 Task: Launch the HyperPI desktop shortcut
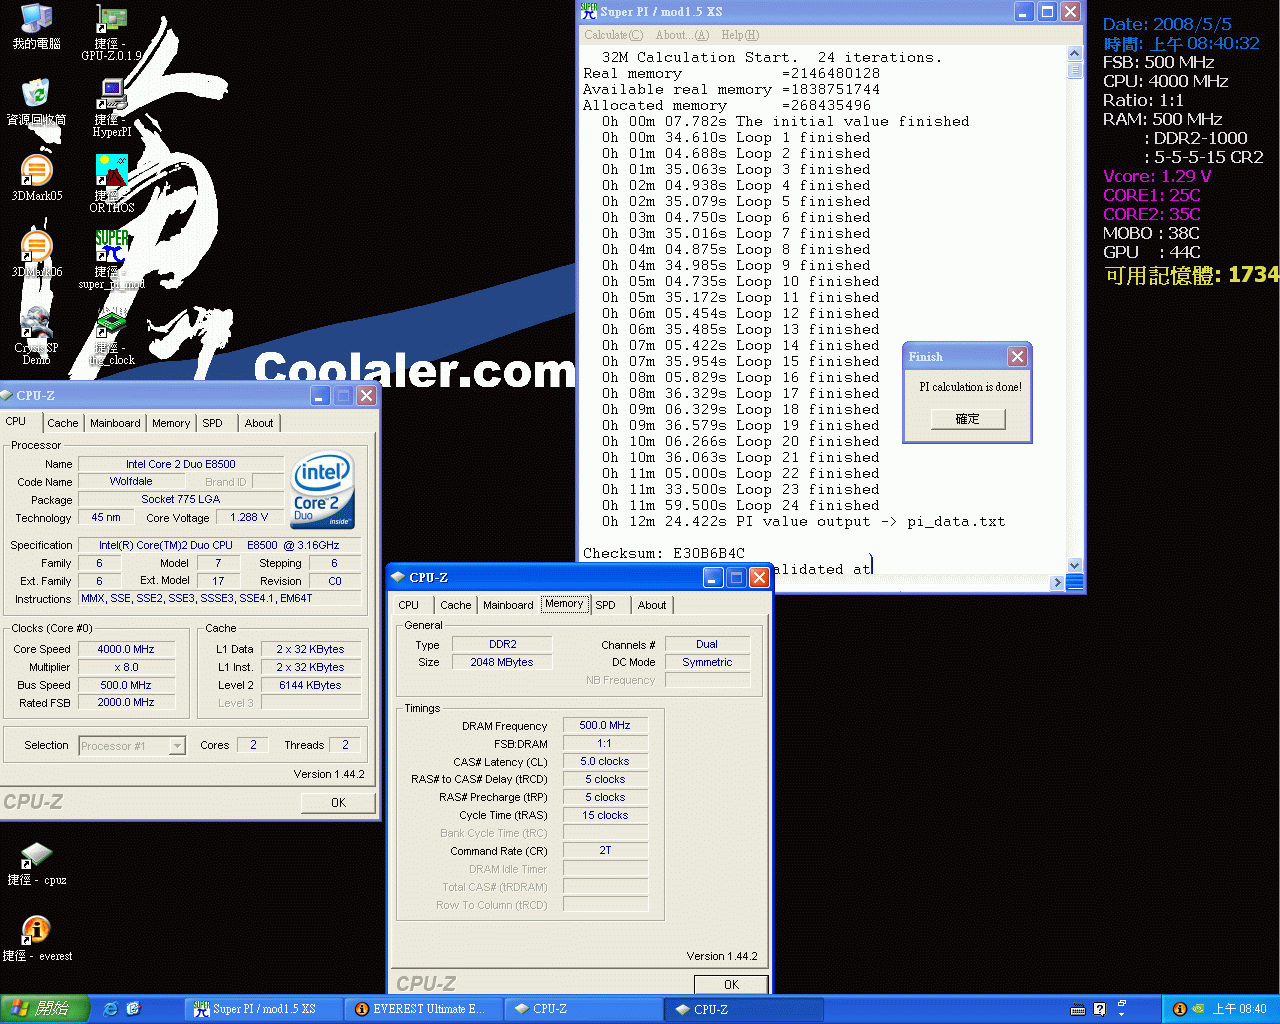(112, 108)
